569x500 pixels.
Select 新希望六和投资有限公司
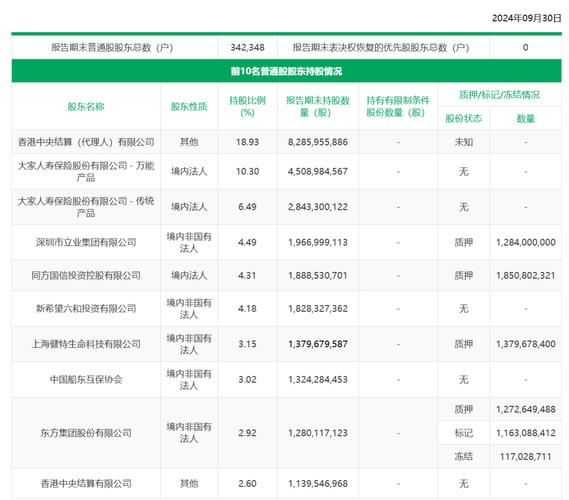tap(86, 308)
